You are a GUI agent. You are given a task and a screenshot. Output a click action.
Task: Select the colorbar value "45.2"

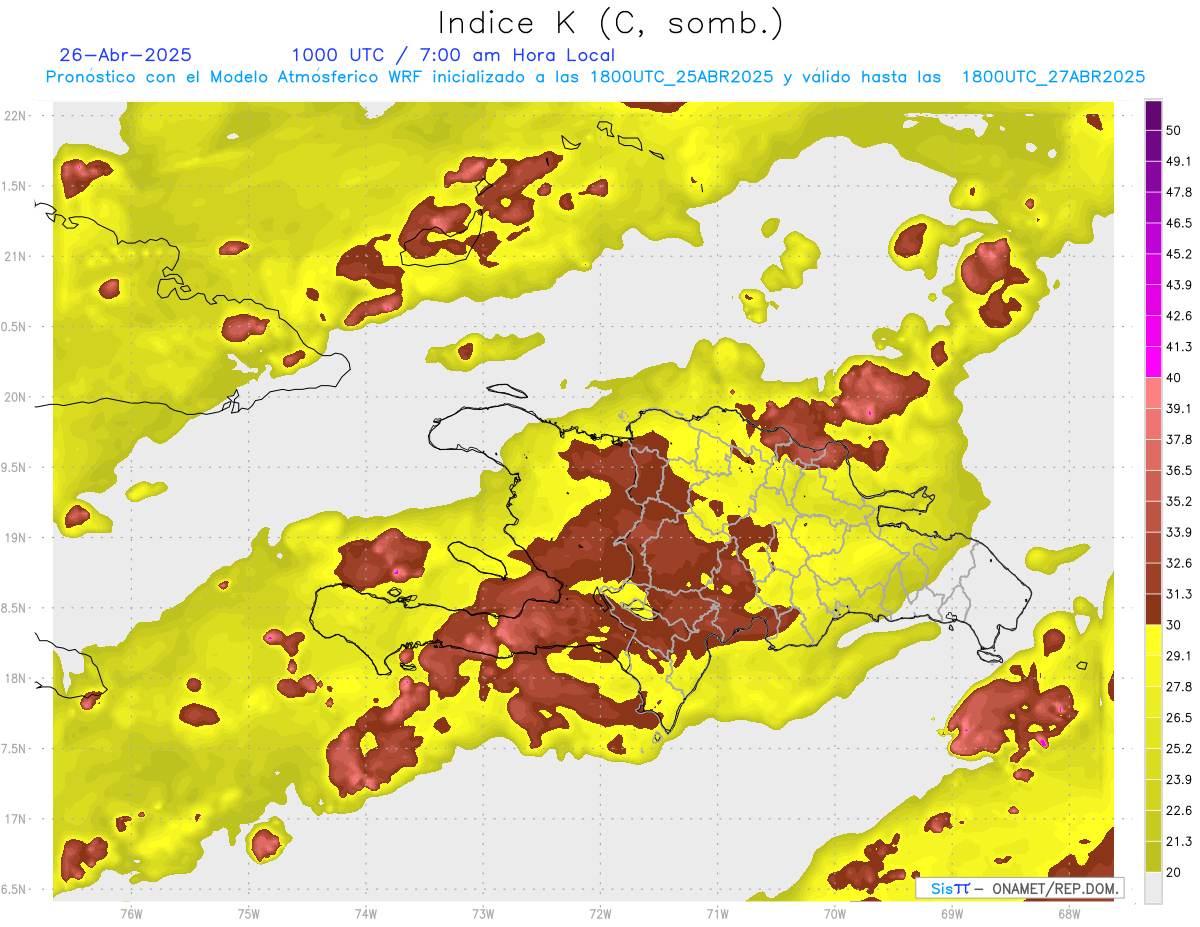coord(1179,254)
